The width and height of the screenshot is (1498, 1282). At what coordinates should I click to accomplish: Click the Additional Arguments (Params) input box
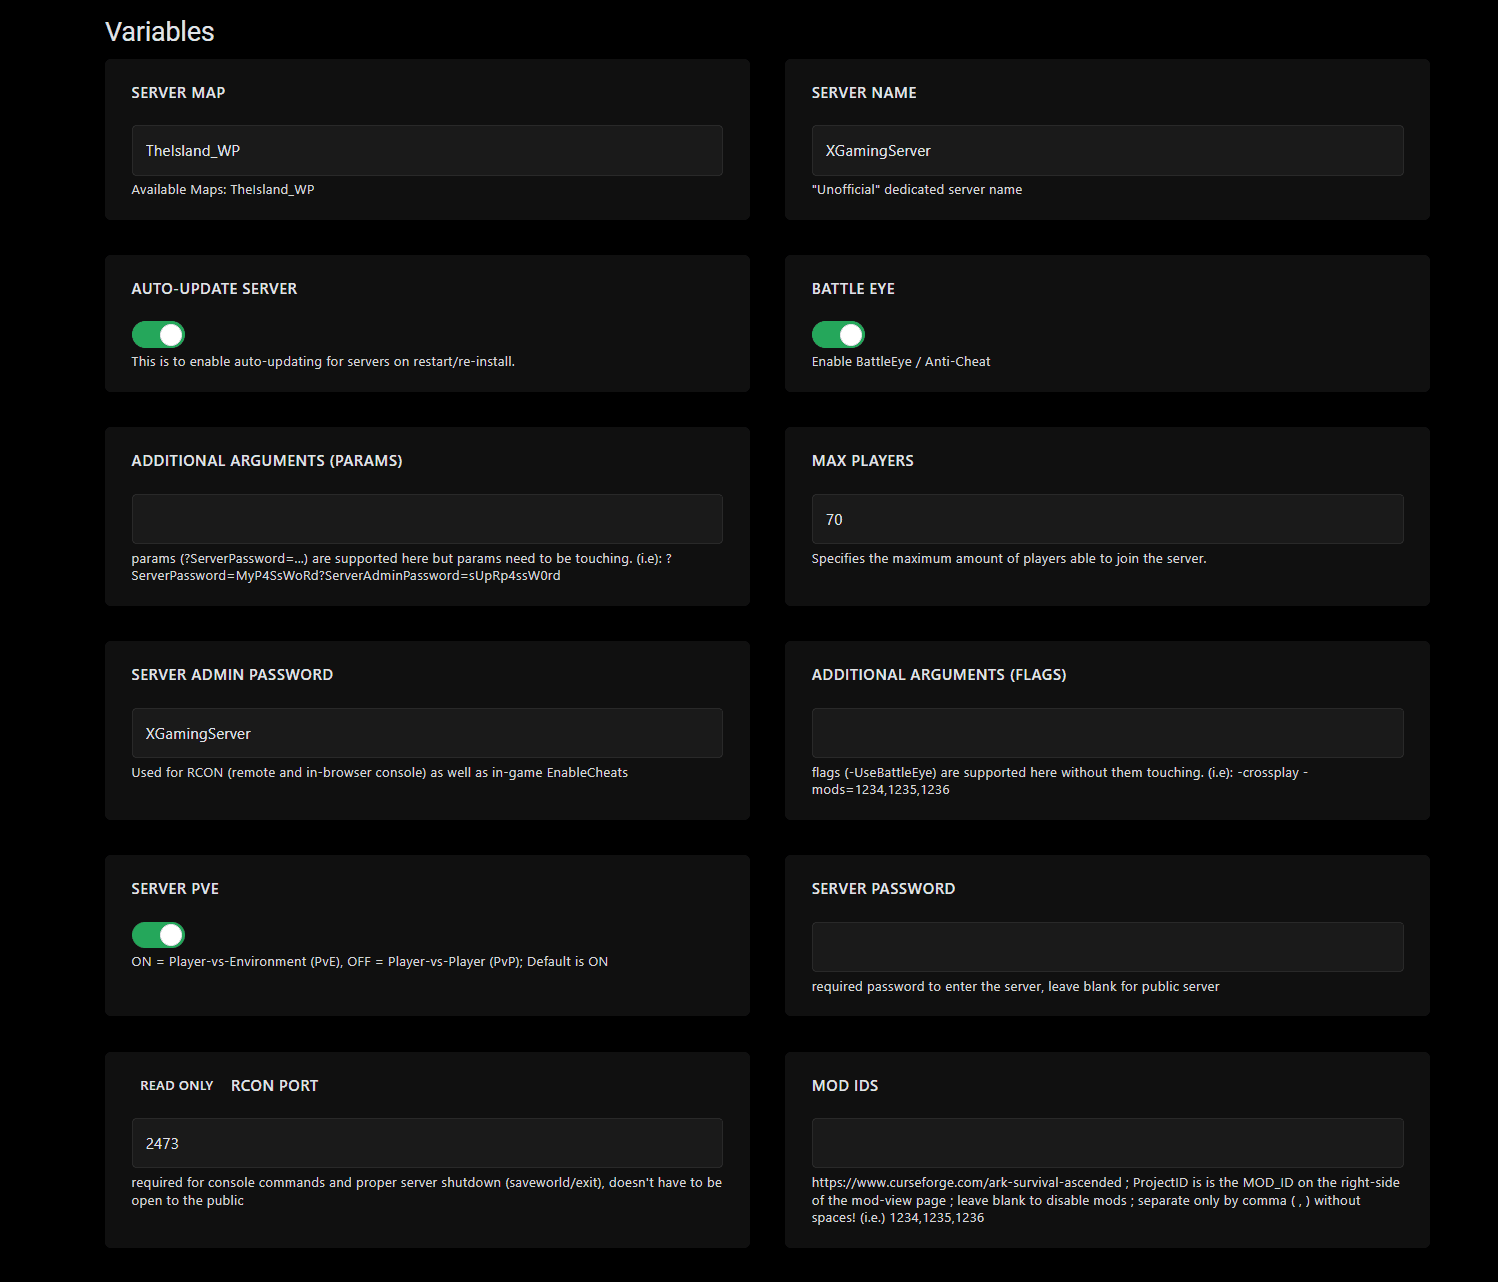click(x=427, y=519)
